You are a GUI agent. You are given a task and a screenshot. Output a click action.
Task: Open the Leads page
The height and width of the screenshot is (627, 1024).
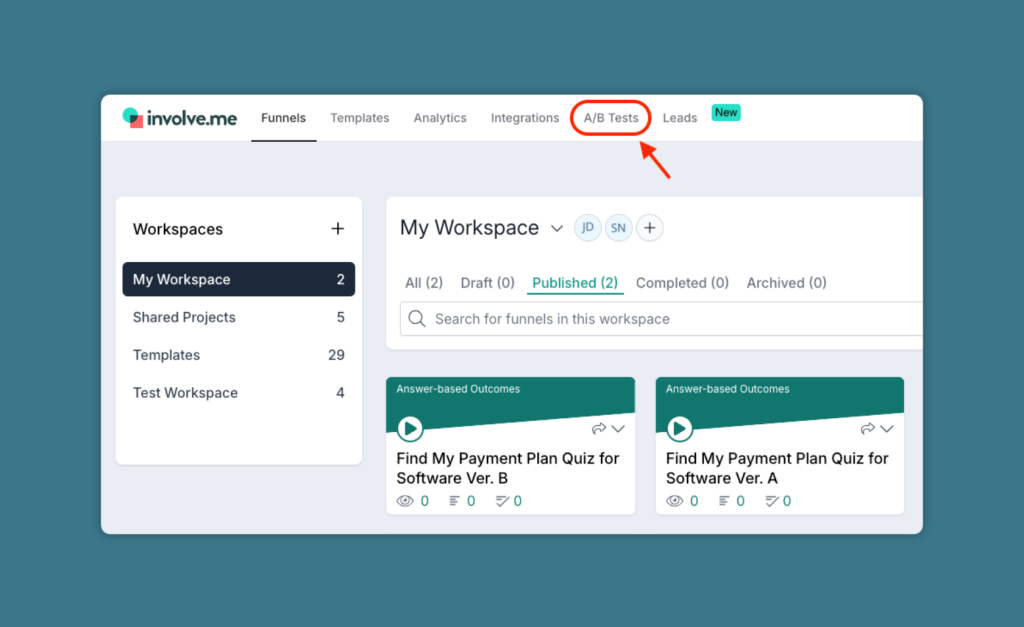680,118
